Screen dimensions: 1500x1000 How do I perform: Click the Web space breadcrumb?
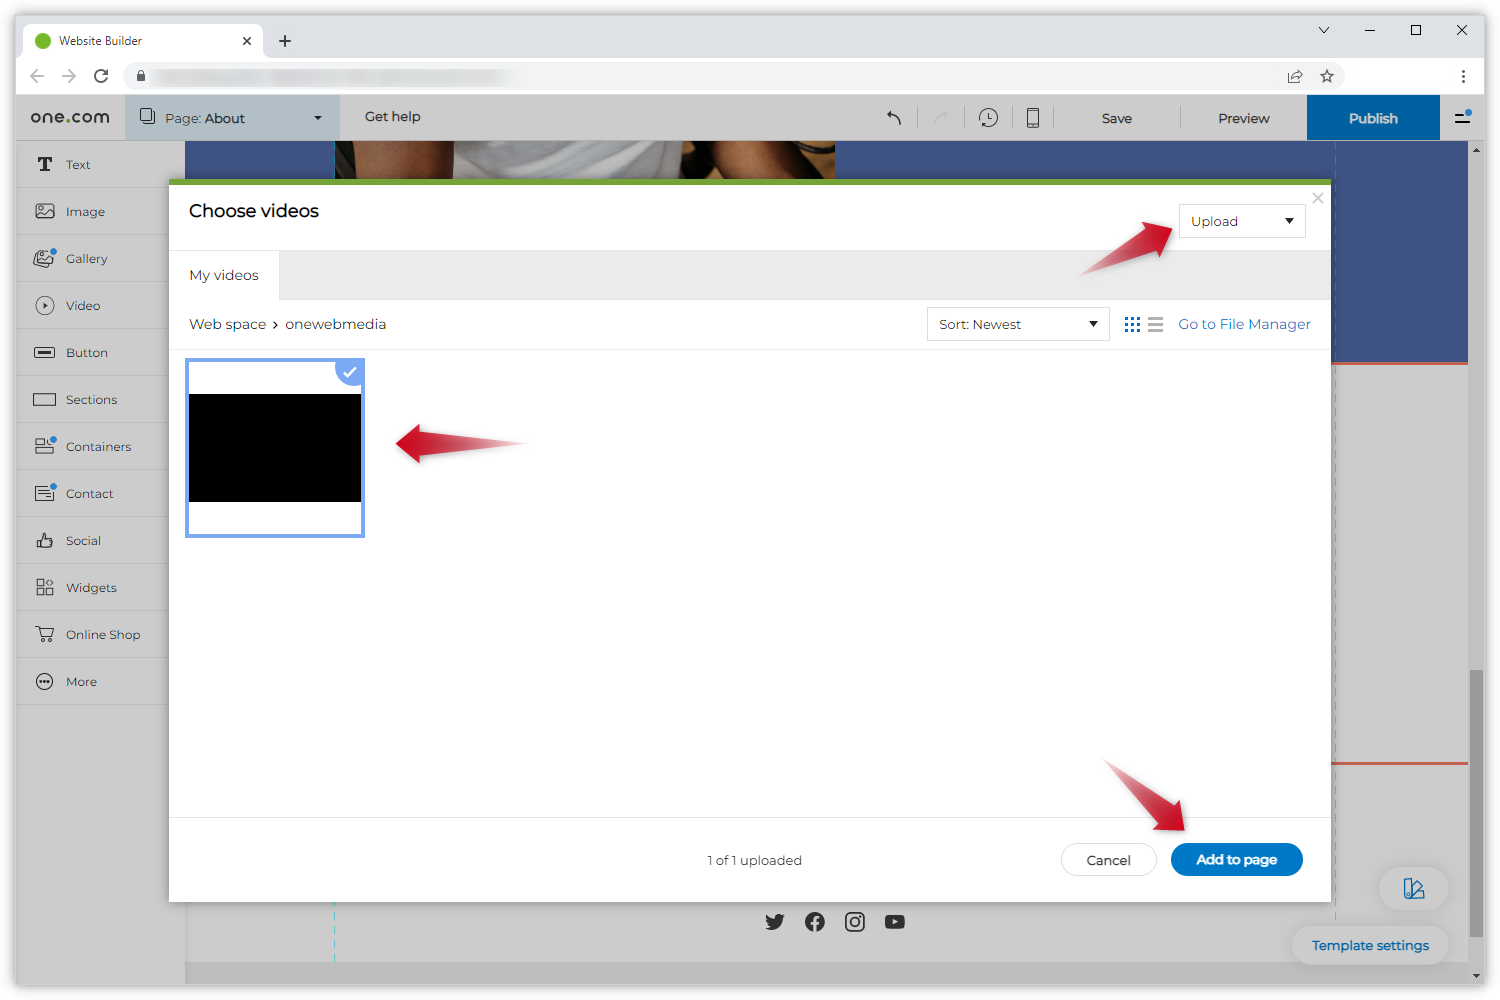pos(227,324)
